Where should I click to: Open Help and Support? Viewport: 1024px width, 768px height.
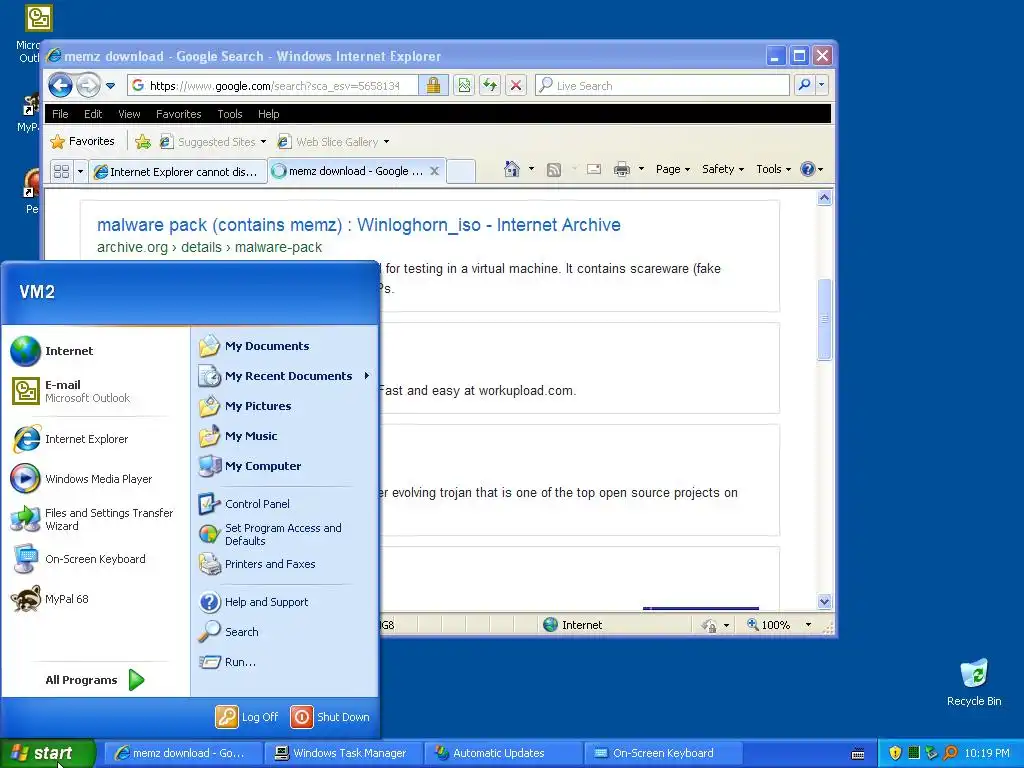[284, 602]
